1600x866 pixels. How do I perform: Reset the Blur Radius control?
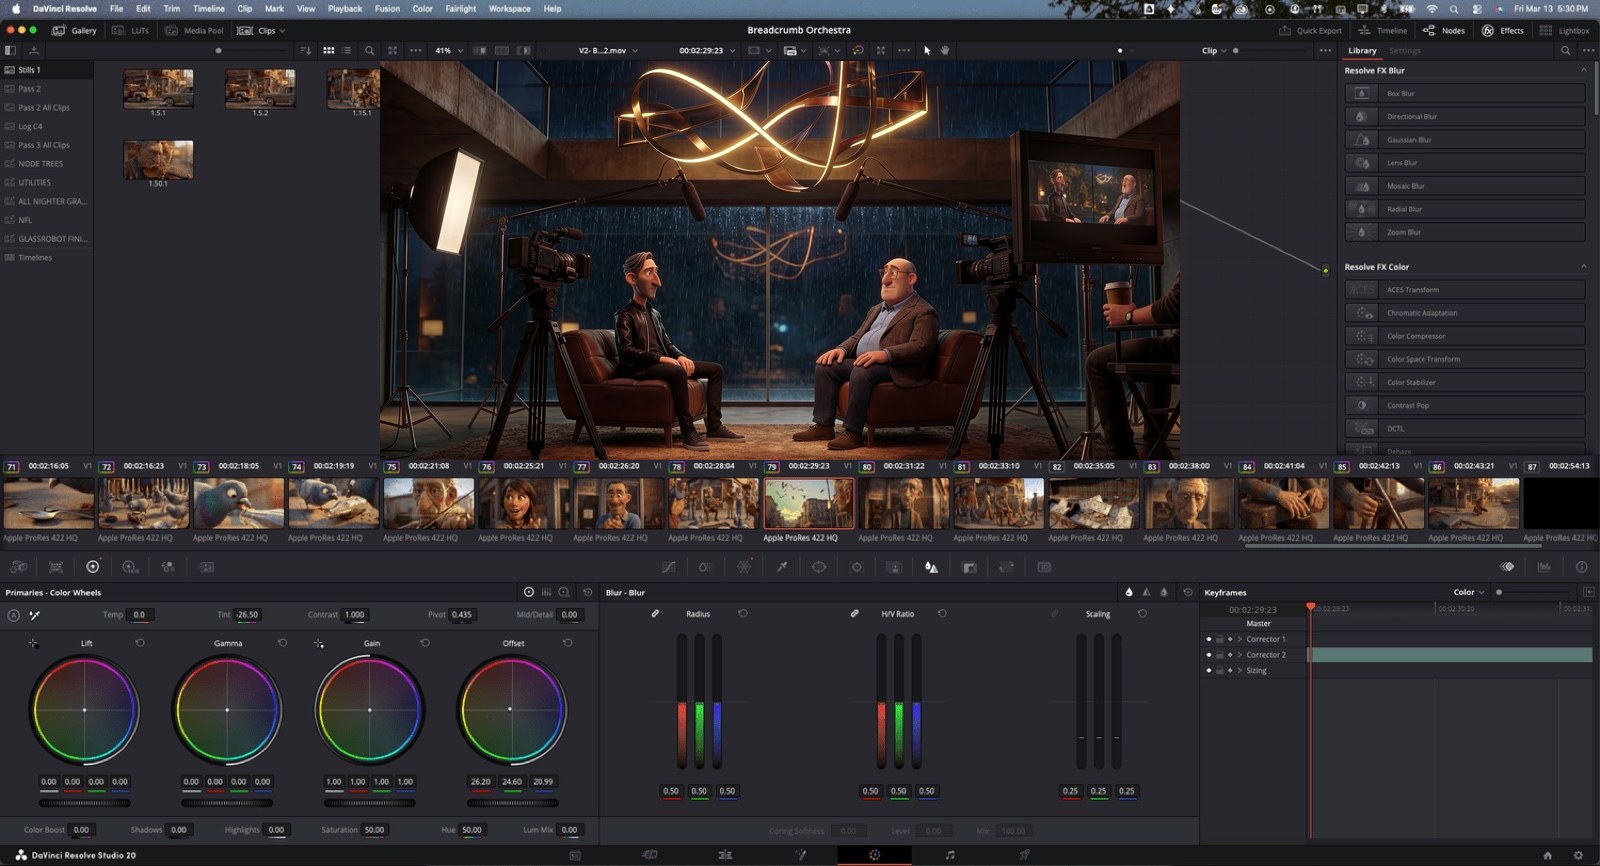(x=743, y=614)
